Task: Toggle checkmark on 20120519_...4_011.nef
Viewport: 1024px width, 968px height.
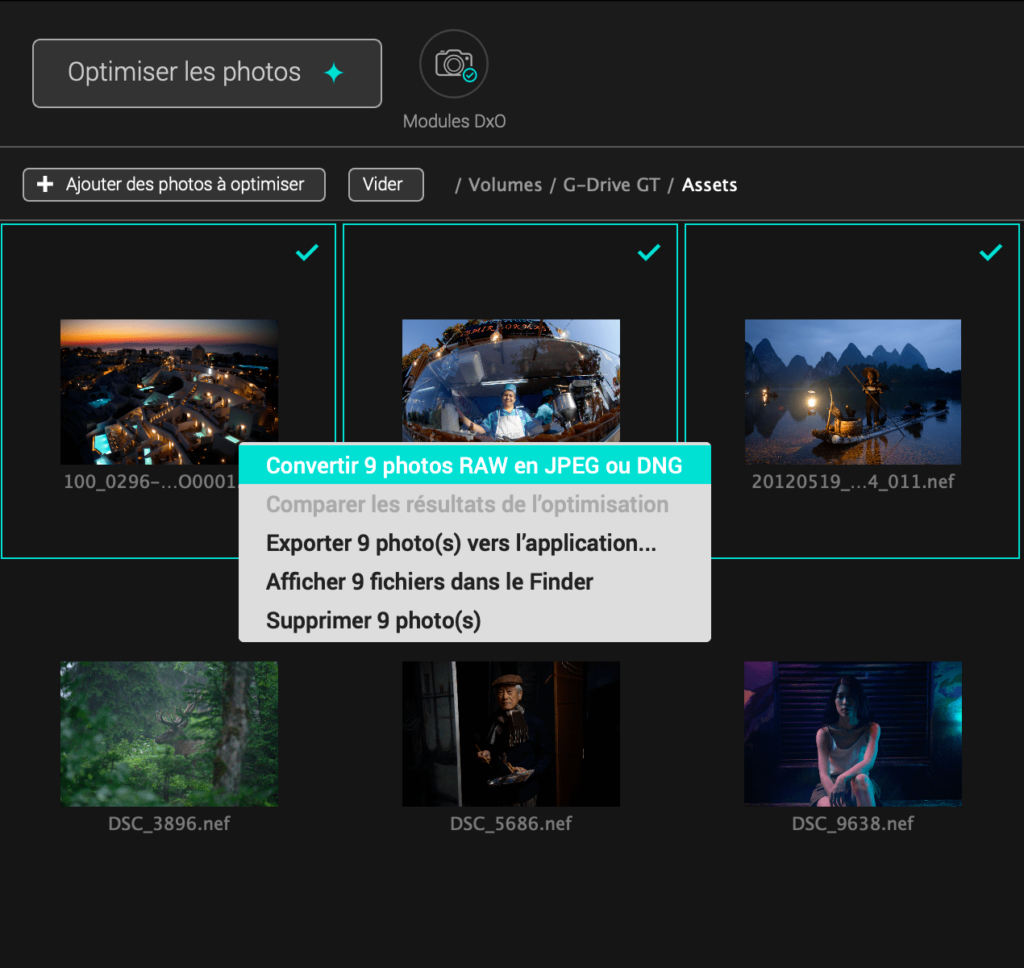Action: click(x=991, y=252)
